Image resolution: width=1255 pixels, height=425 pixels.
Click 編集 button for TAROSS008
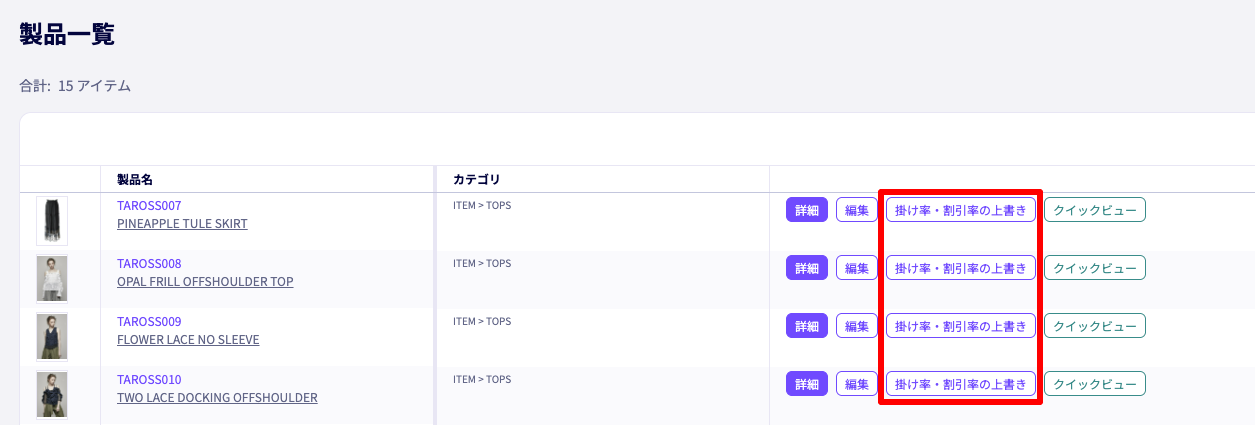pos(857,268)
